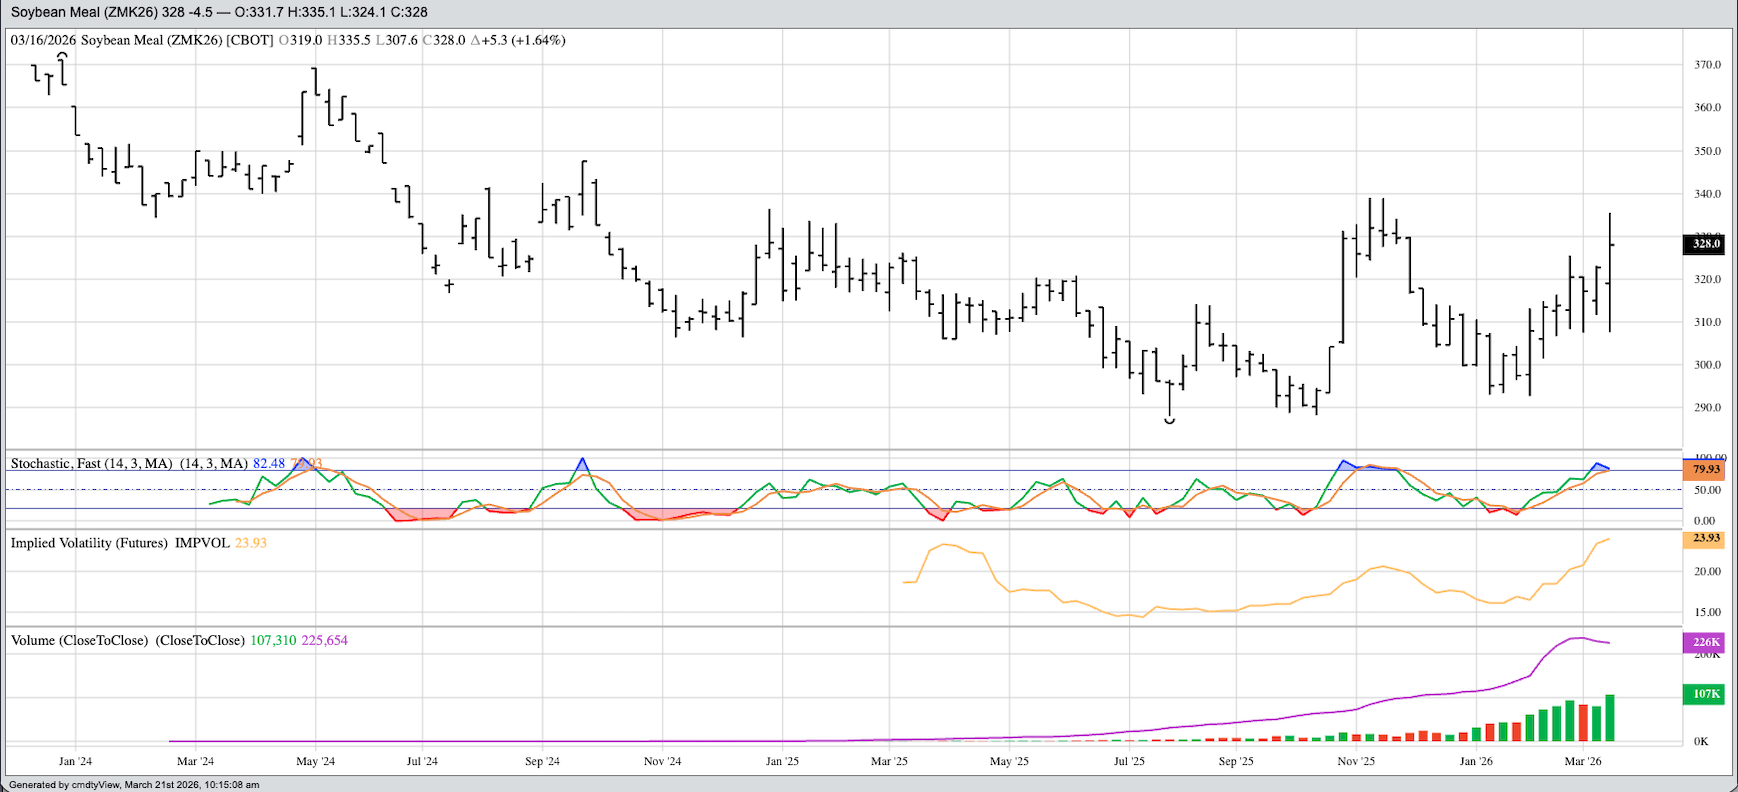Click the Mar '26 date axis label
The width and height of the screenshot is (1738, 792).
(x=1583, y=761)
